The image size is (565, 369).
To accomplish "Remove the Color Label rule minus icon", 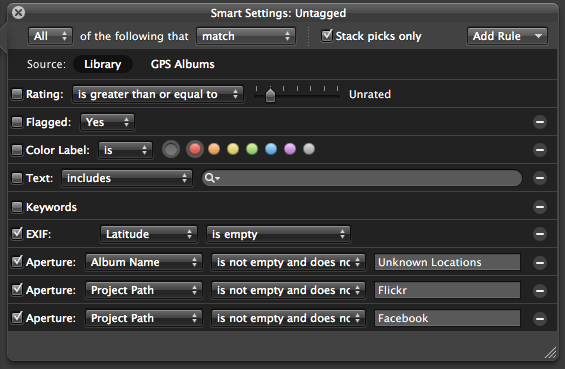I will click(x=539, y=150).
